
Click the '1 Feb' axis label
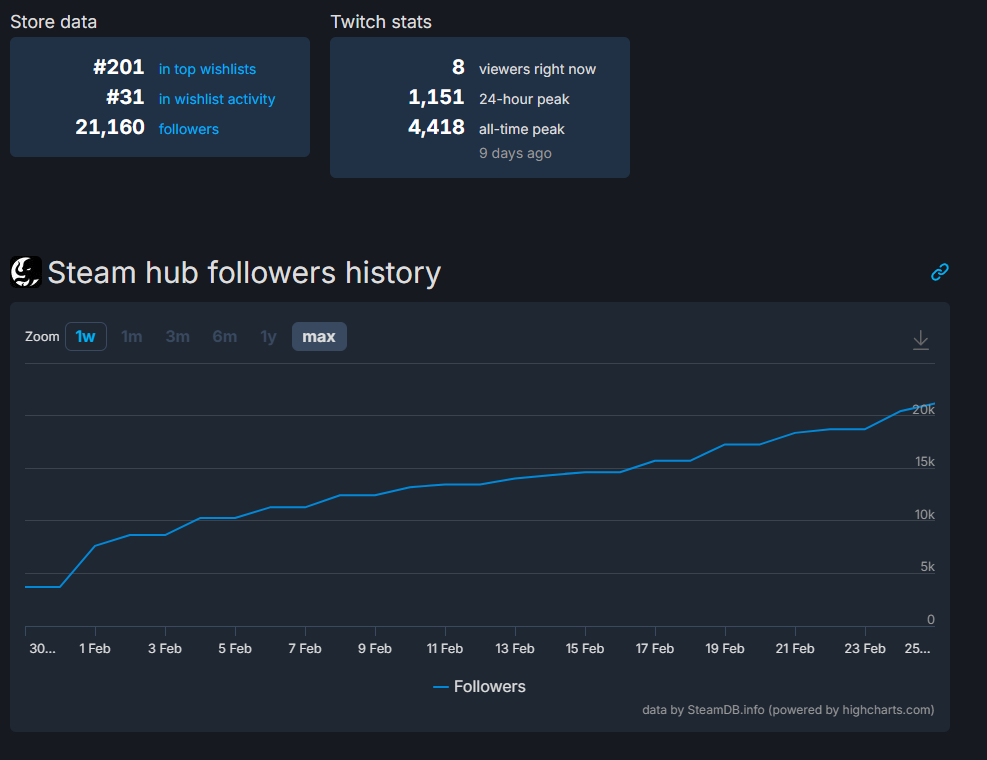pyautogui.click(x=95, y=649)
